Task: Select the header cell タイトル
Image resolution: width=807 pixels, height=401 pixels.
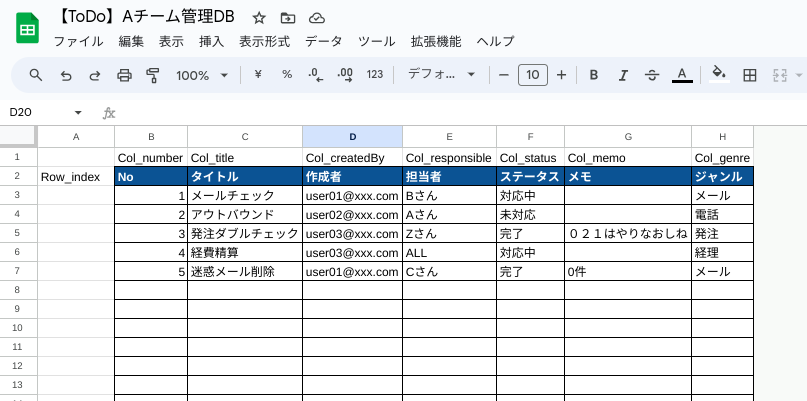Action: tap(245, 177)
